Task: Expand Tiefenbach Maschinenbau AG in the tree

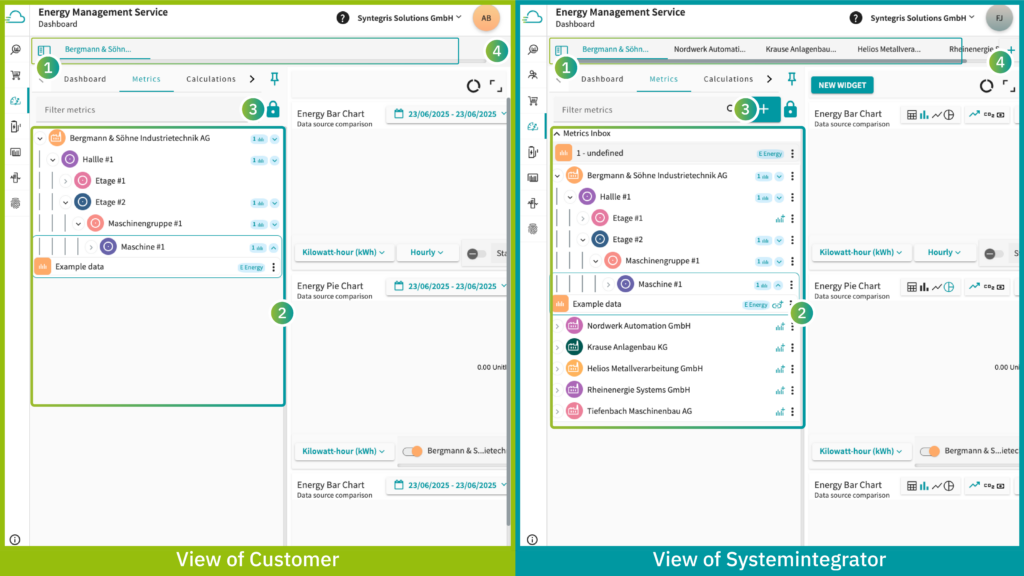Action: 557,411
